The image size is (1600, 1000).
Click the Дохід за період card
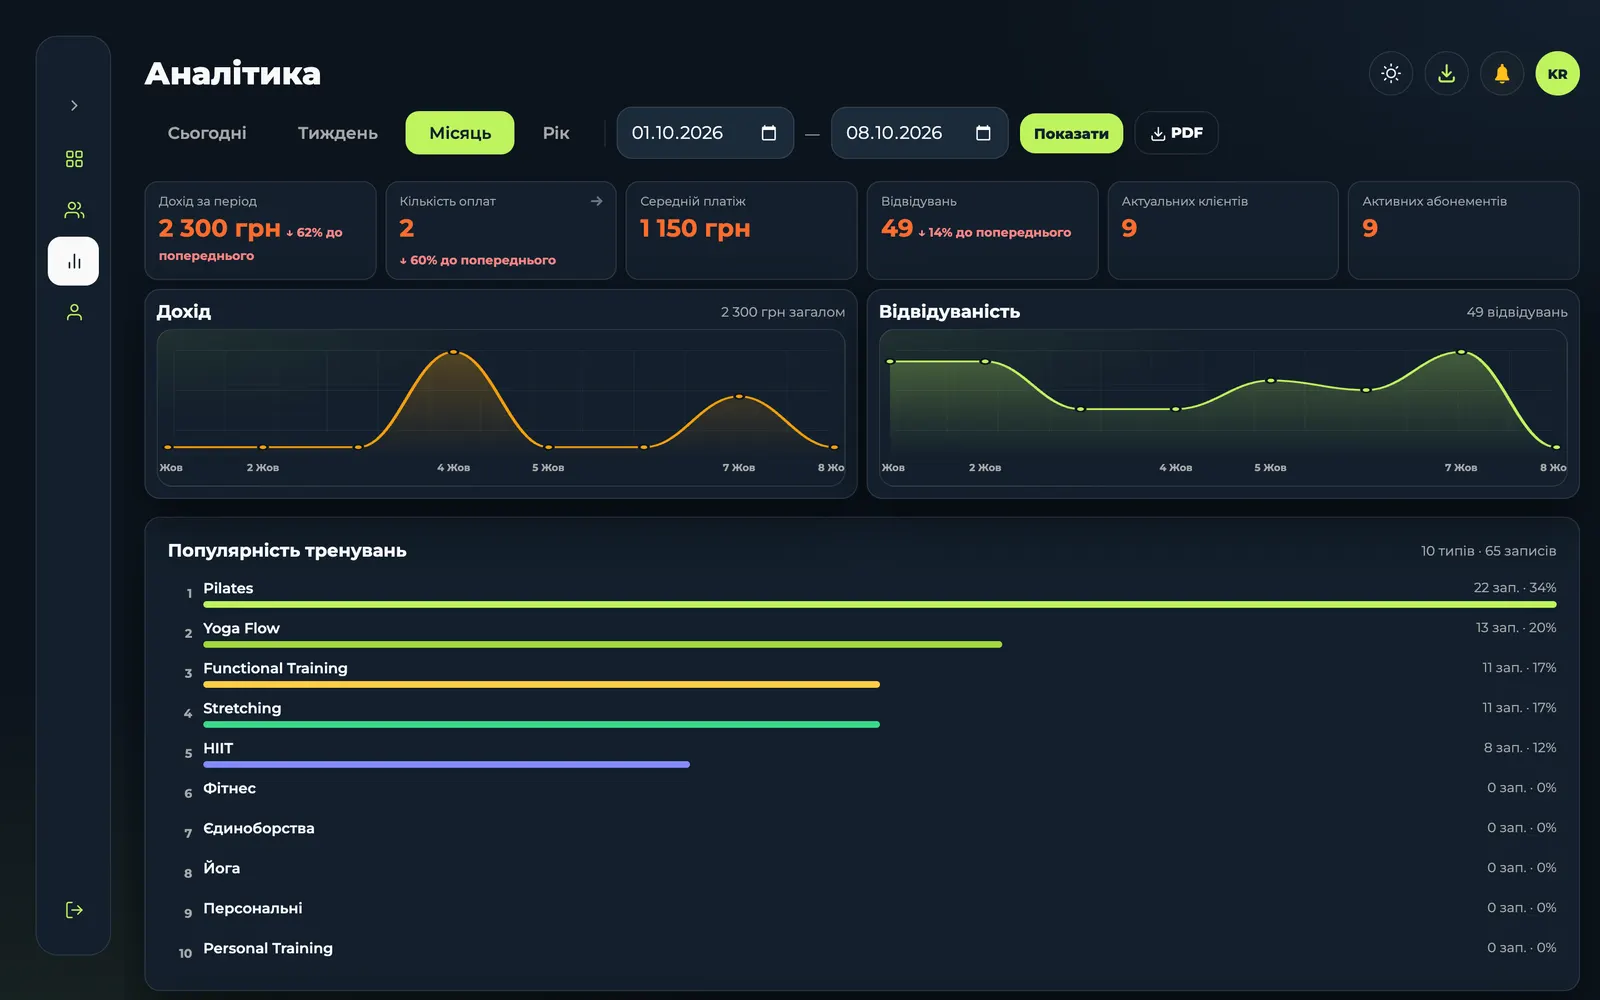[260, 230]
